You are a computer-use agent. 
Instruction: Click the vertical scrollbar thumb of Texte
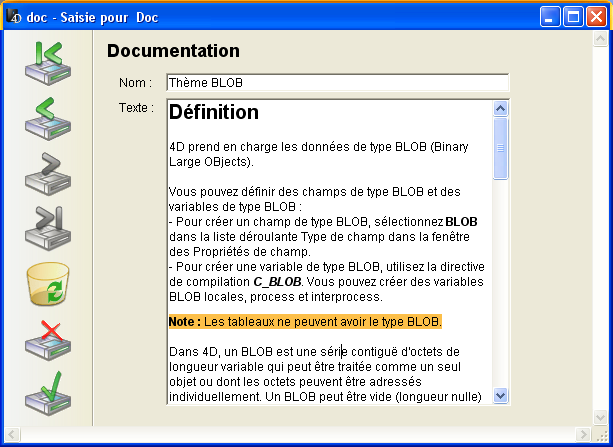coord(501,148)
